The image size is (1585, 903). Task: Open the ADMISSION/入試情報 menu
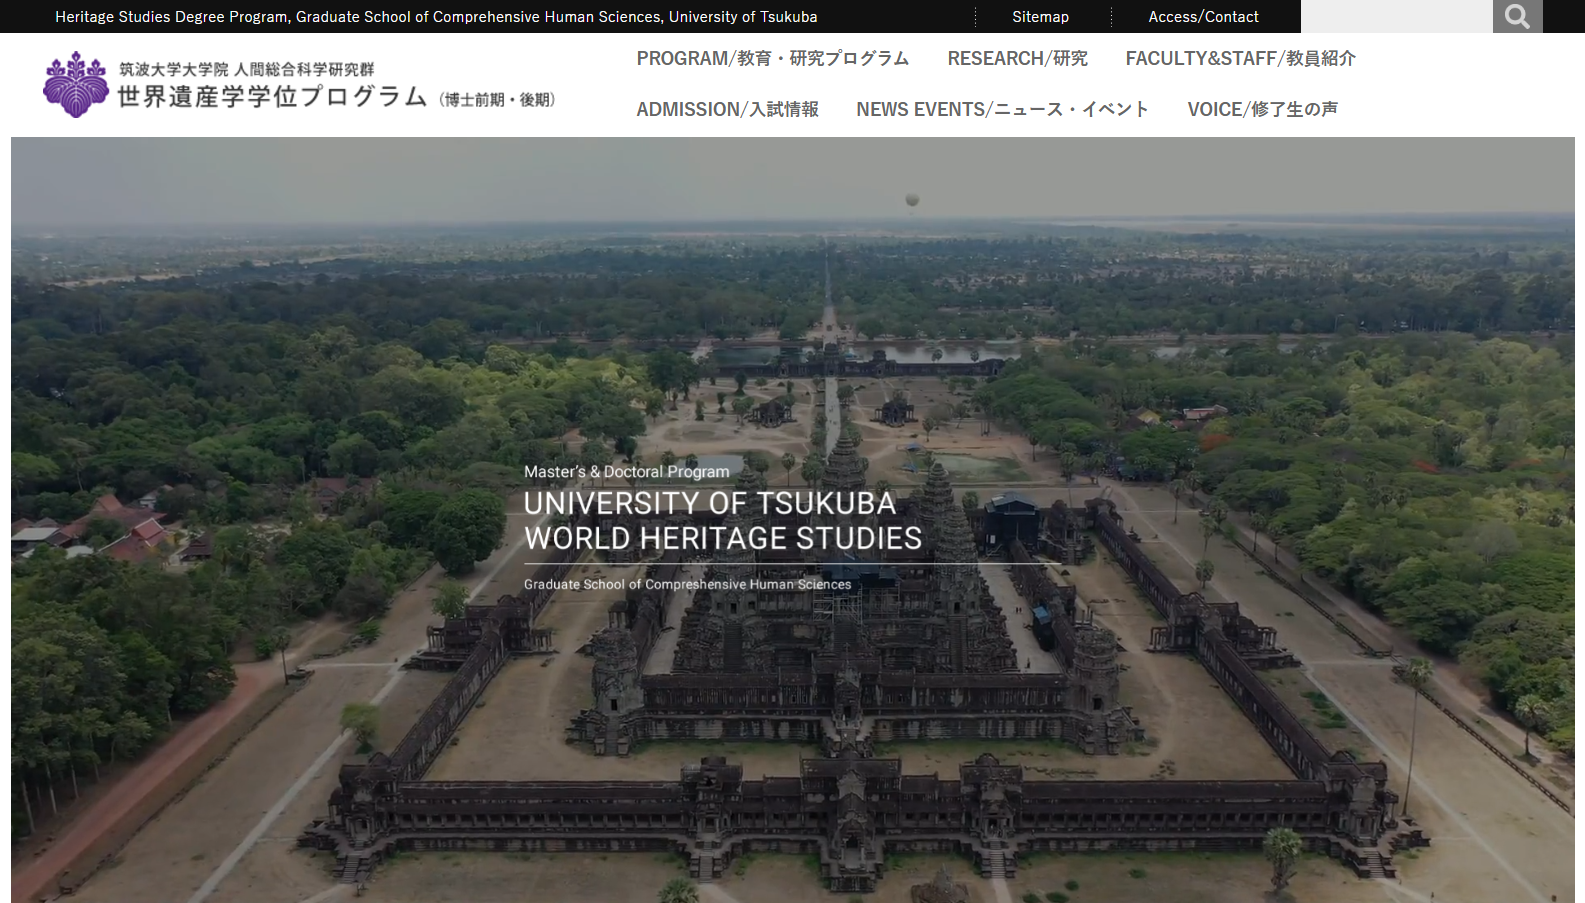click(x=727, y=109)
